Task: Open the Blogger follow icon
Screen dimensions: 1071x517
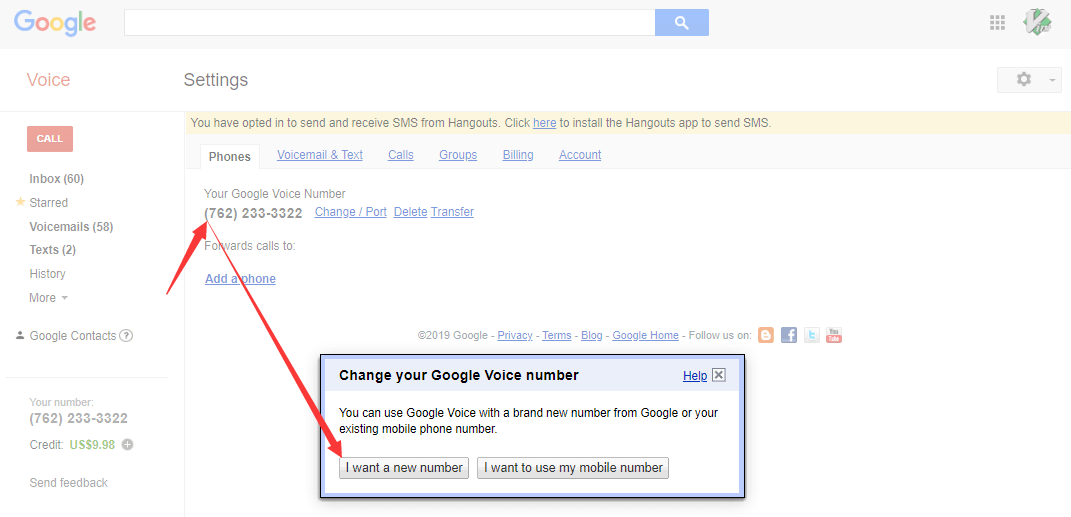Action: [766, 335]
